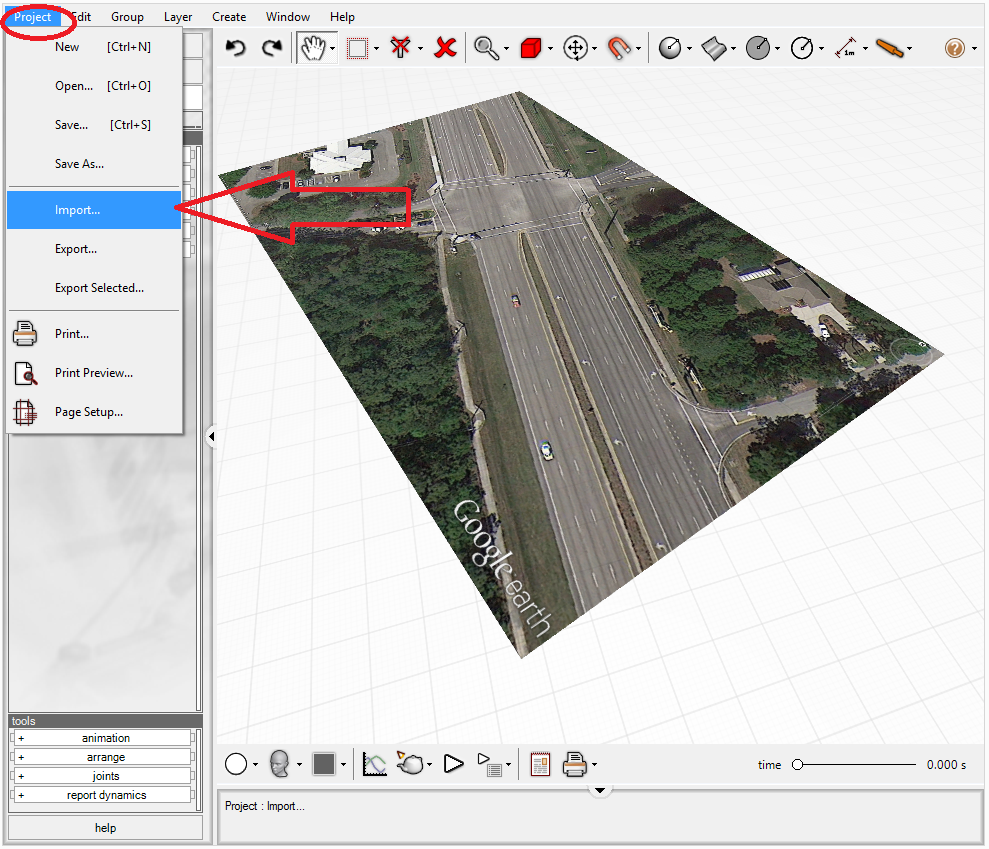The width and height of the screenshot is (989, 849).
Task: Select the 1m measure tool
Action: point(845,48)
